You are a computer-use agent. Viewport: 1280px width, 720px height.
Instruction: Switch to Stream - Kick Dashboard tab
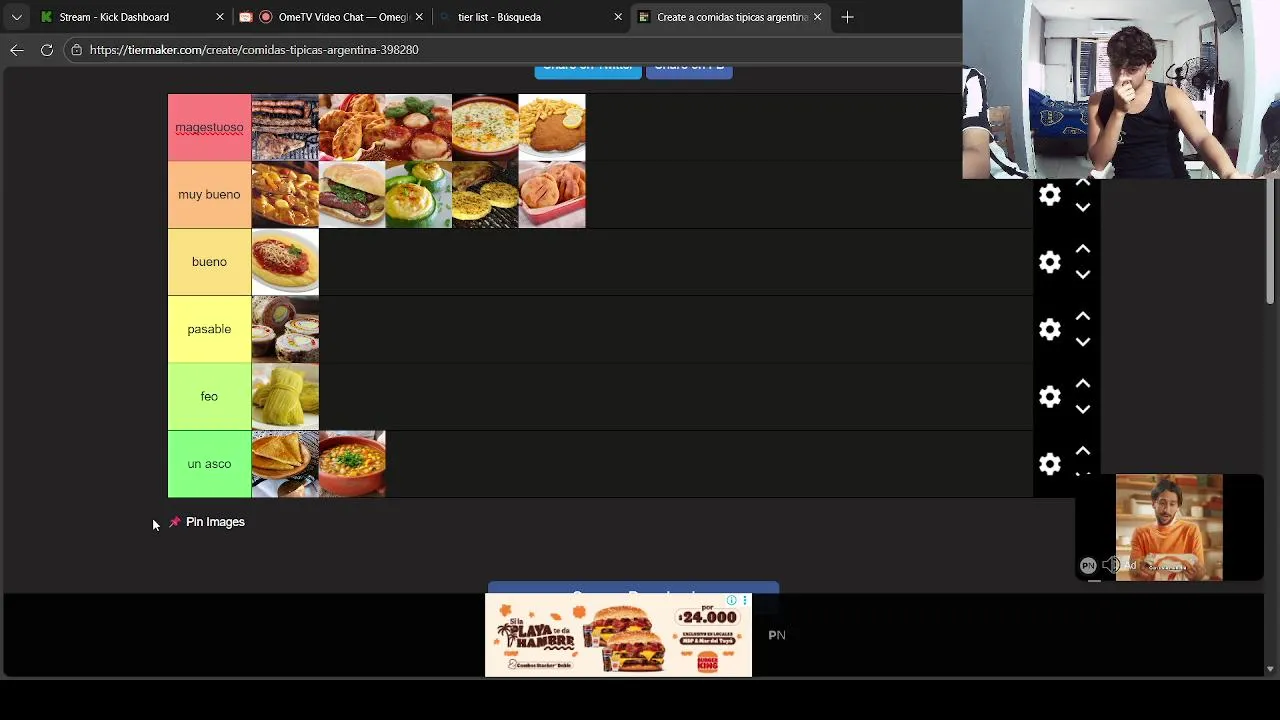point(130,17)
